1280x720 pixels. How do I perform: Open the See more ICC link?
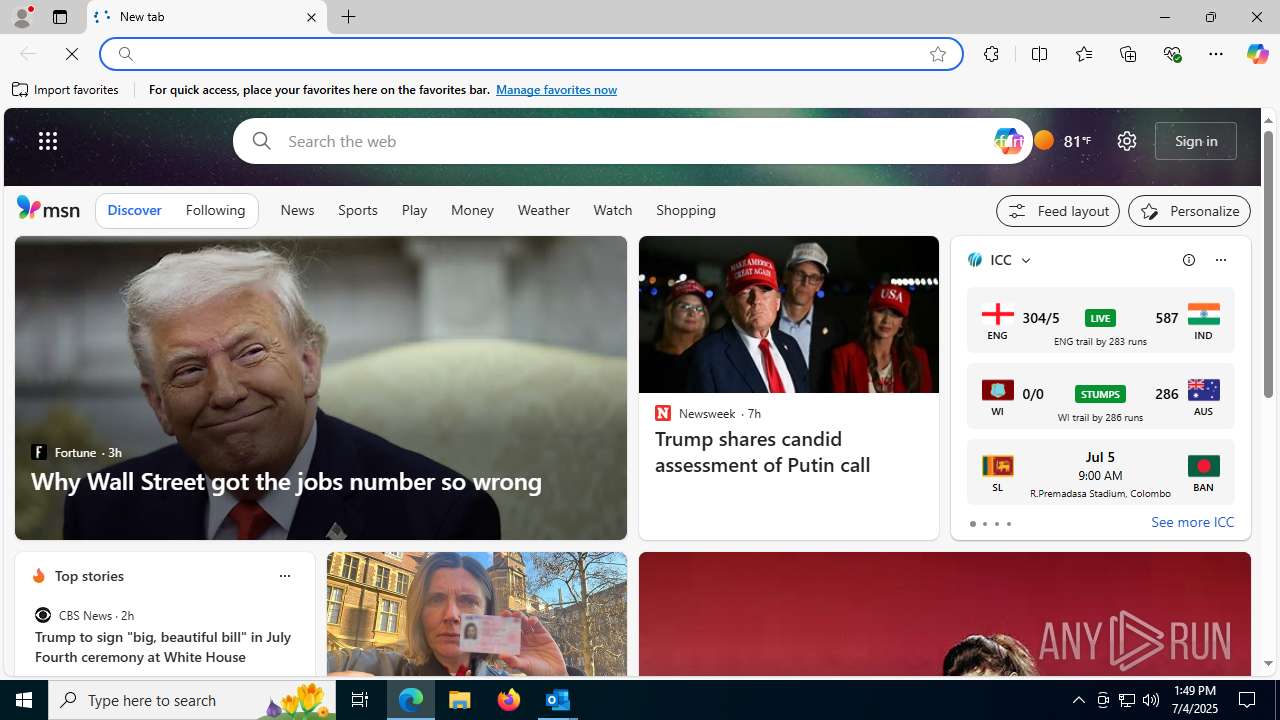(x=1192, y=522)
